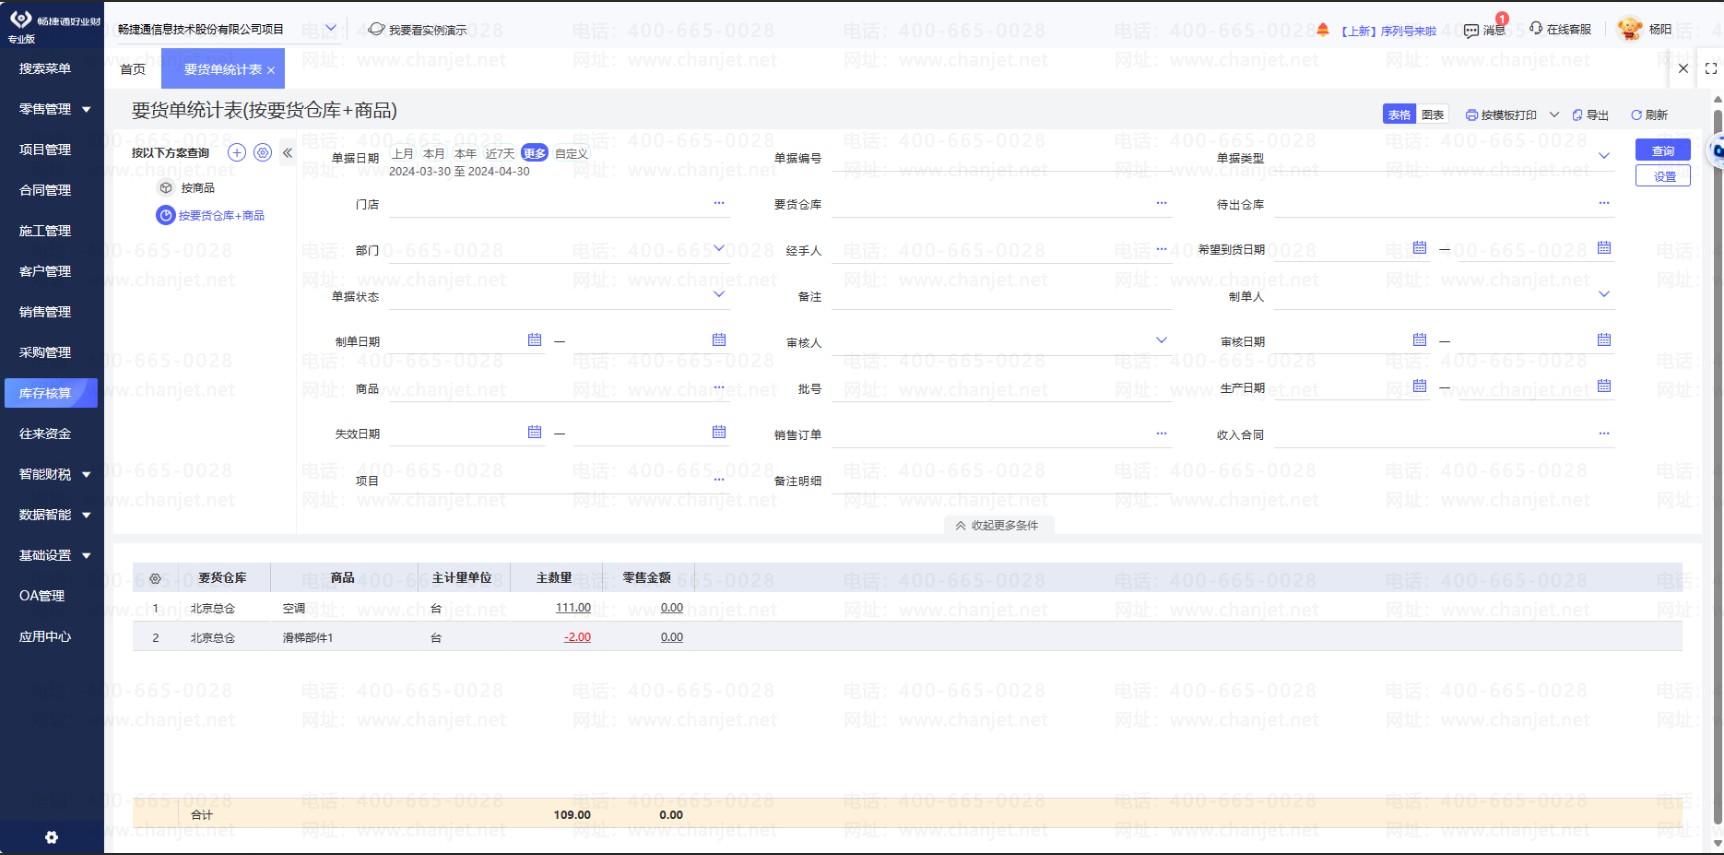Open the 审核人 dropdown
Image resolution: width=1724 pixels, height=855 pixels.
(x=1161, y=340)
